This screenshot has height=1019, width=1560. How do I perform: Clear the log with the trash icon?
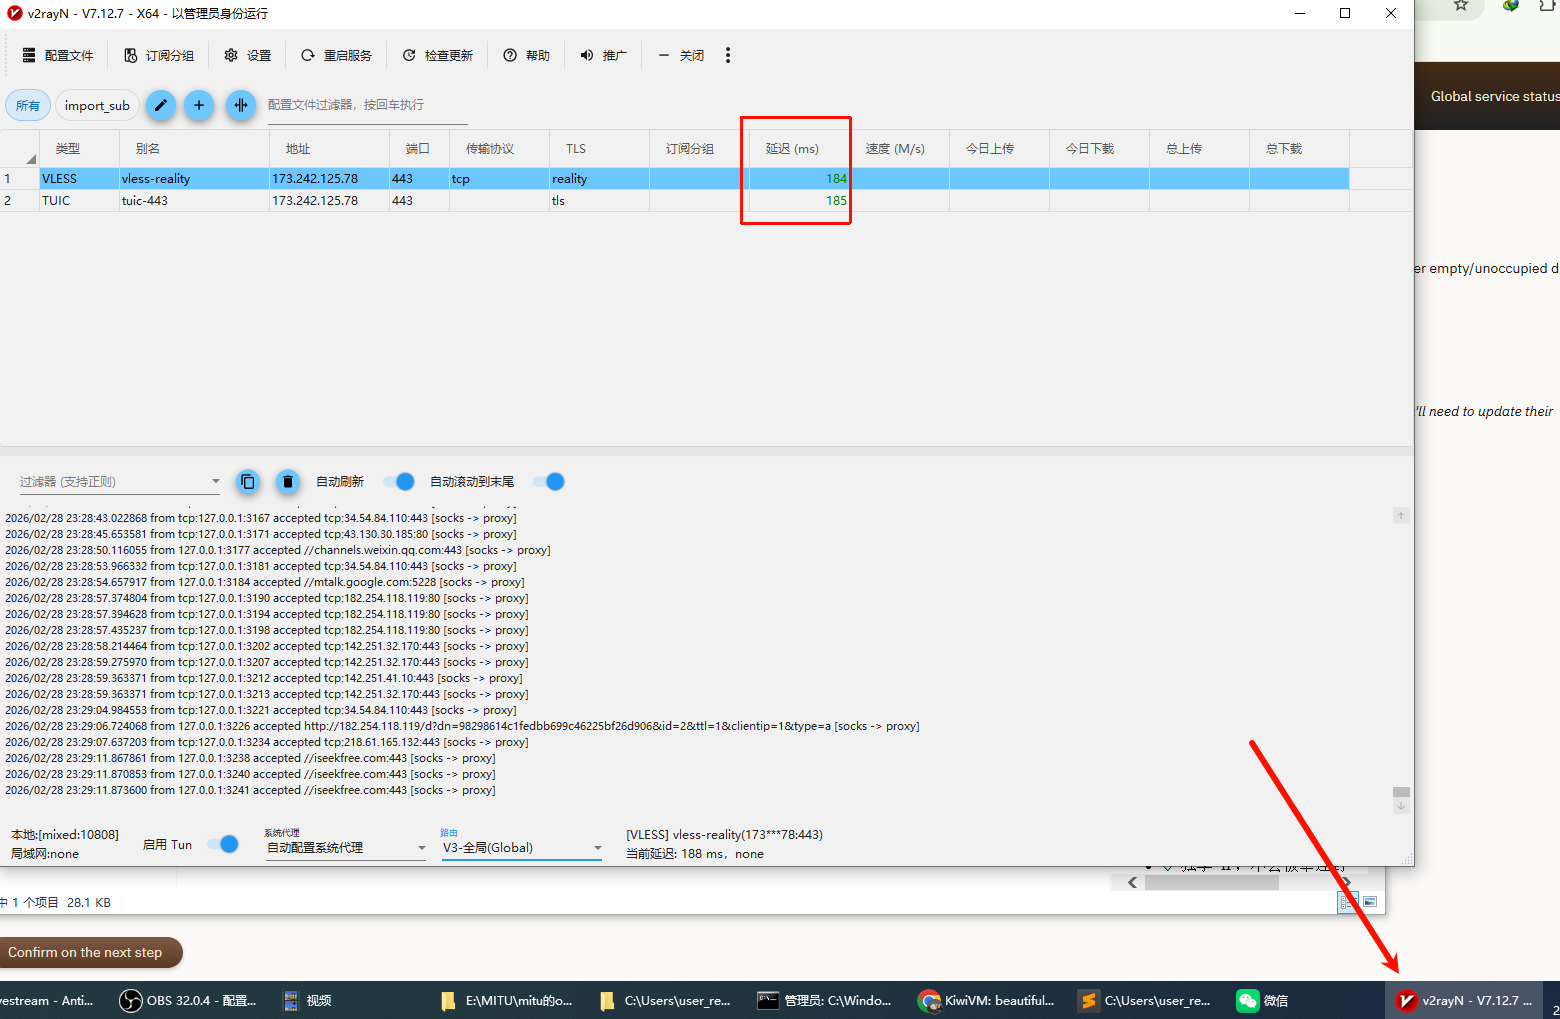click(287, 482)
